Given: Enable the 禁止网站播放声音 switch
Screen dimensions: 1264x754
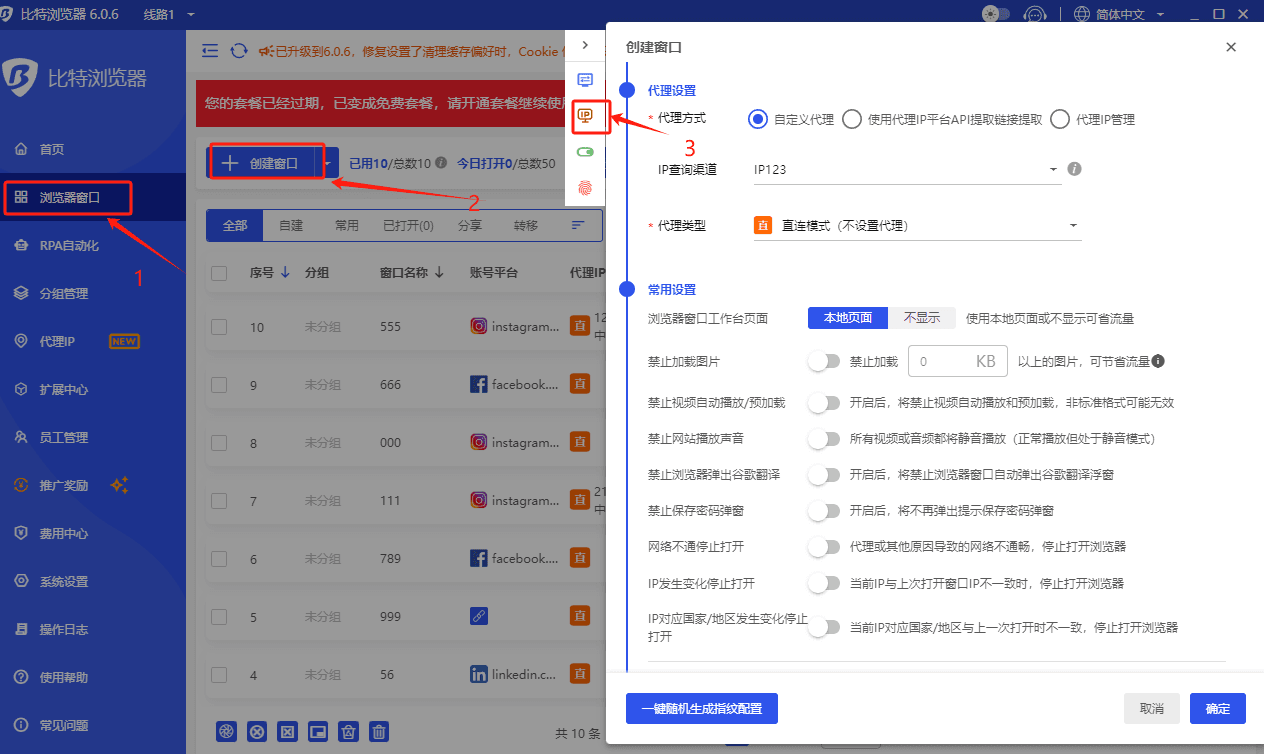Looking at the screenshot, I should (824, 439).
